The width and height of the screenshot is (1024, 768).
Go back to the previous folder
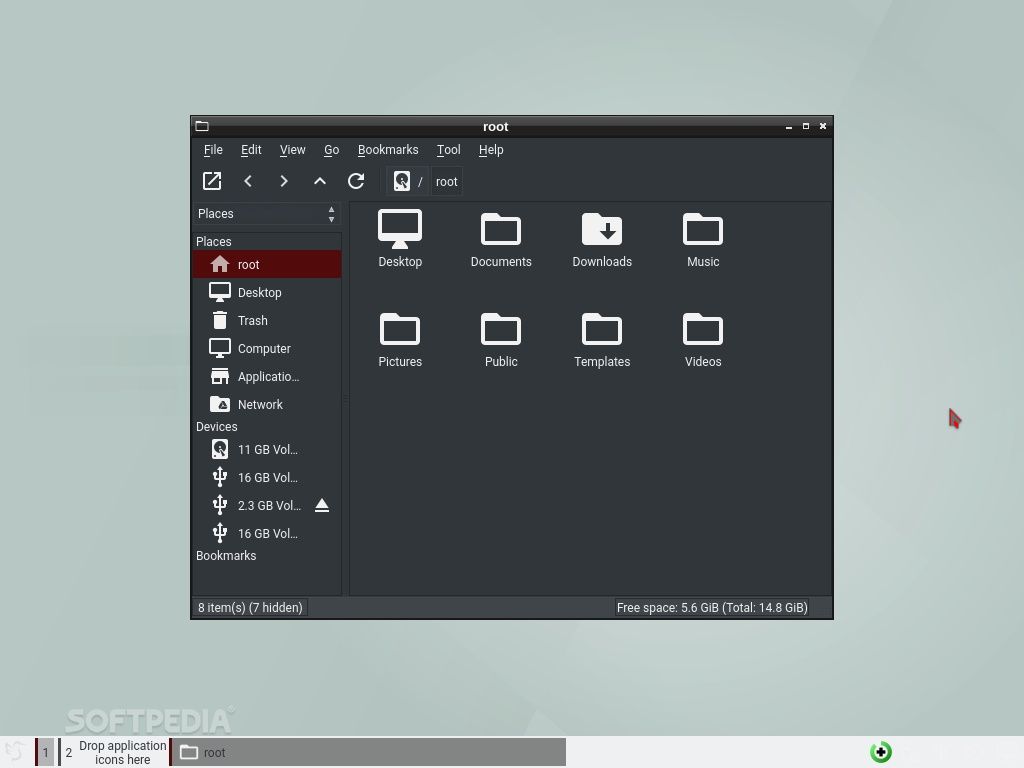(248, 181)
